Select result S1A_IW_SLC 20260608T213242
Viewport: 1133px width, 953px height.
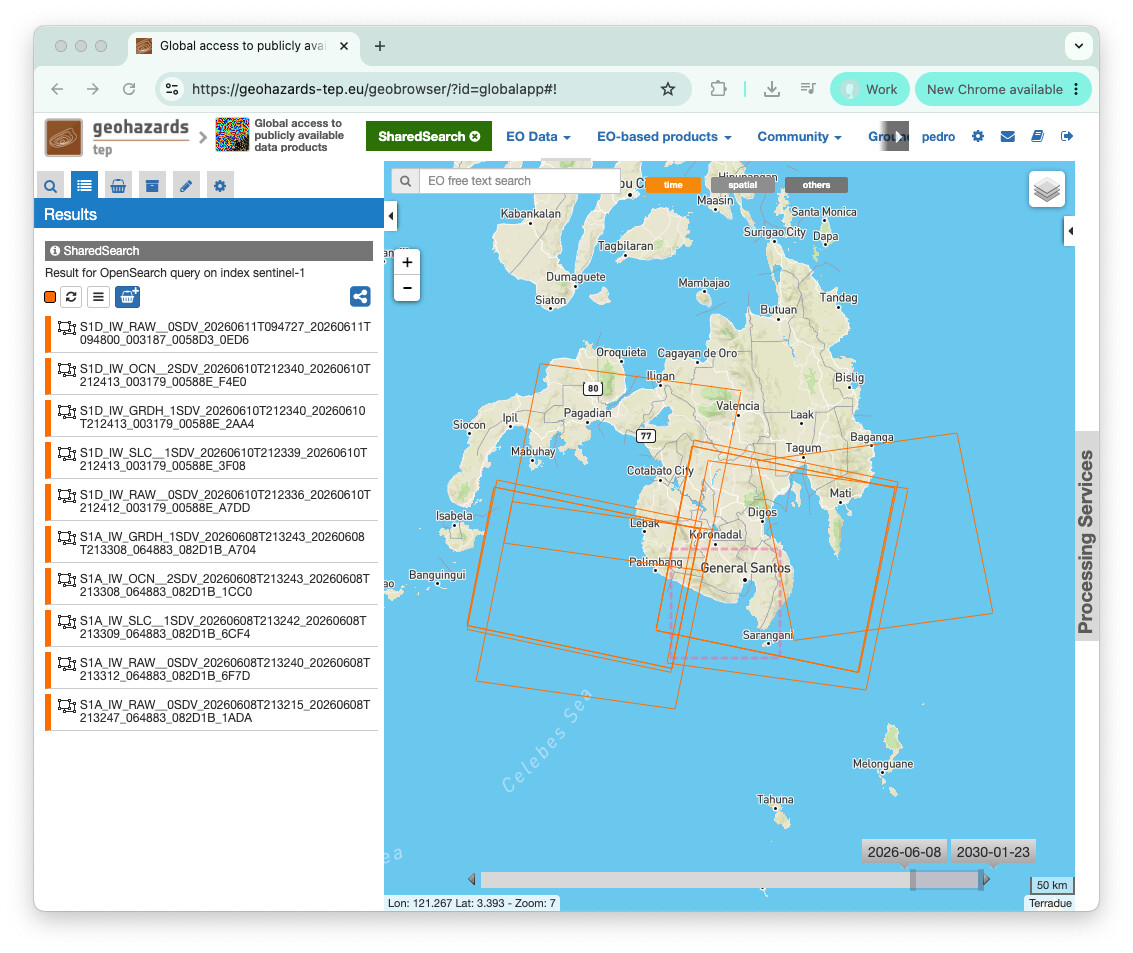click(x=211, y=627)
